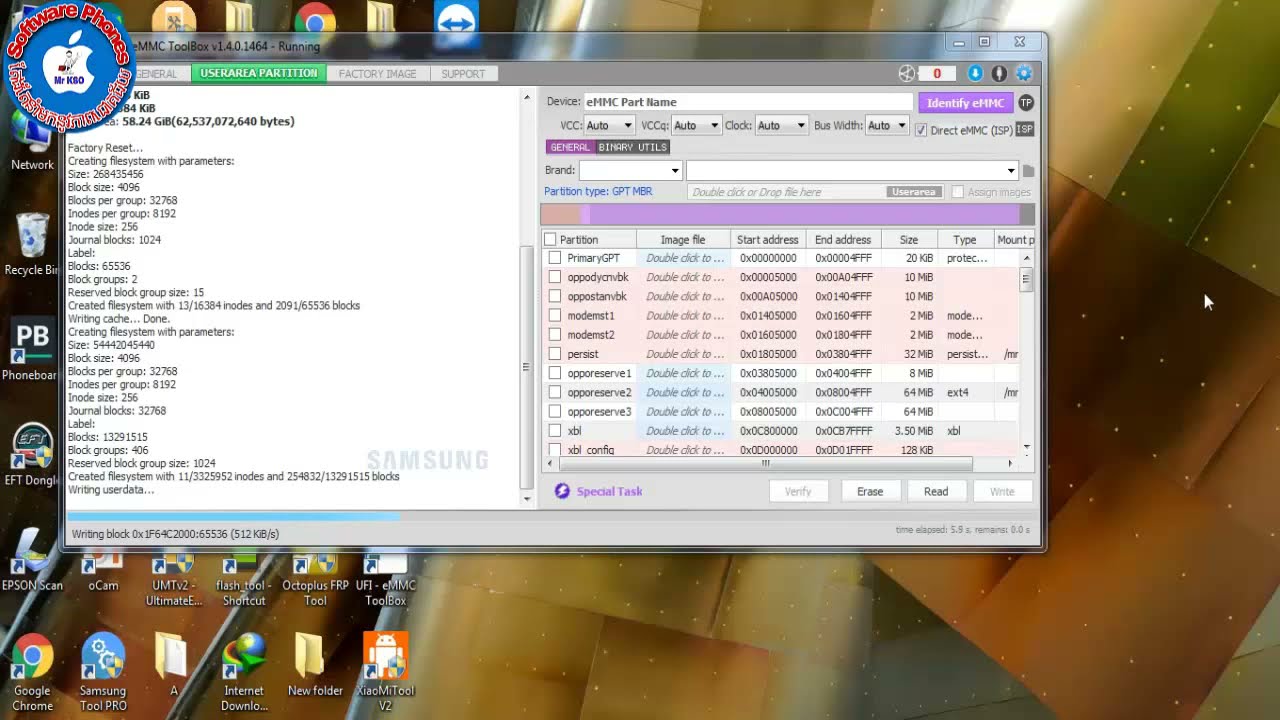Check the modemst1 partition checkbox
This screenshot has height=720, width=1280.
click(x=555, y=316)
